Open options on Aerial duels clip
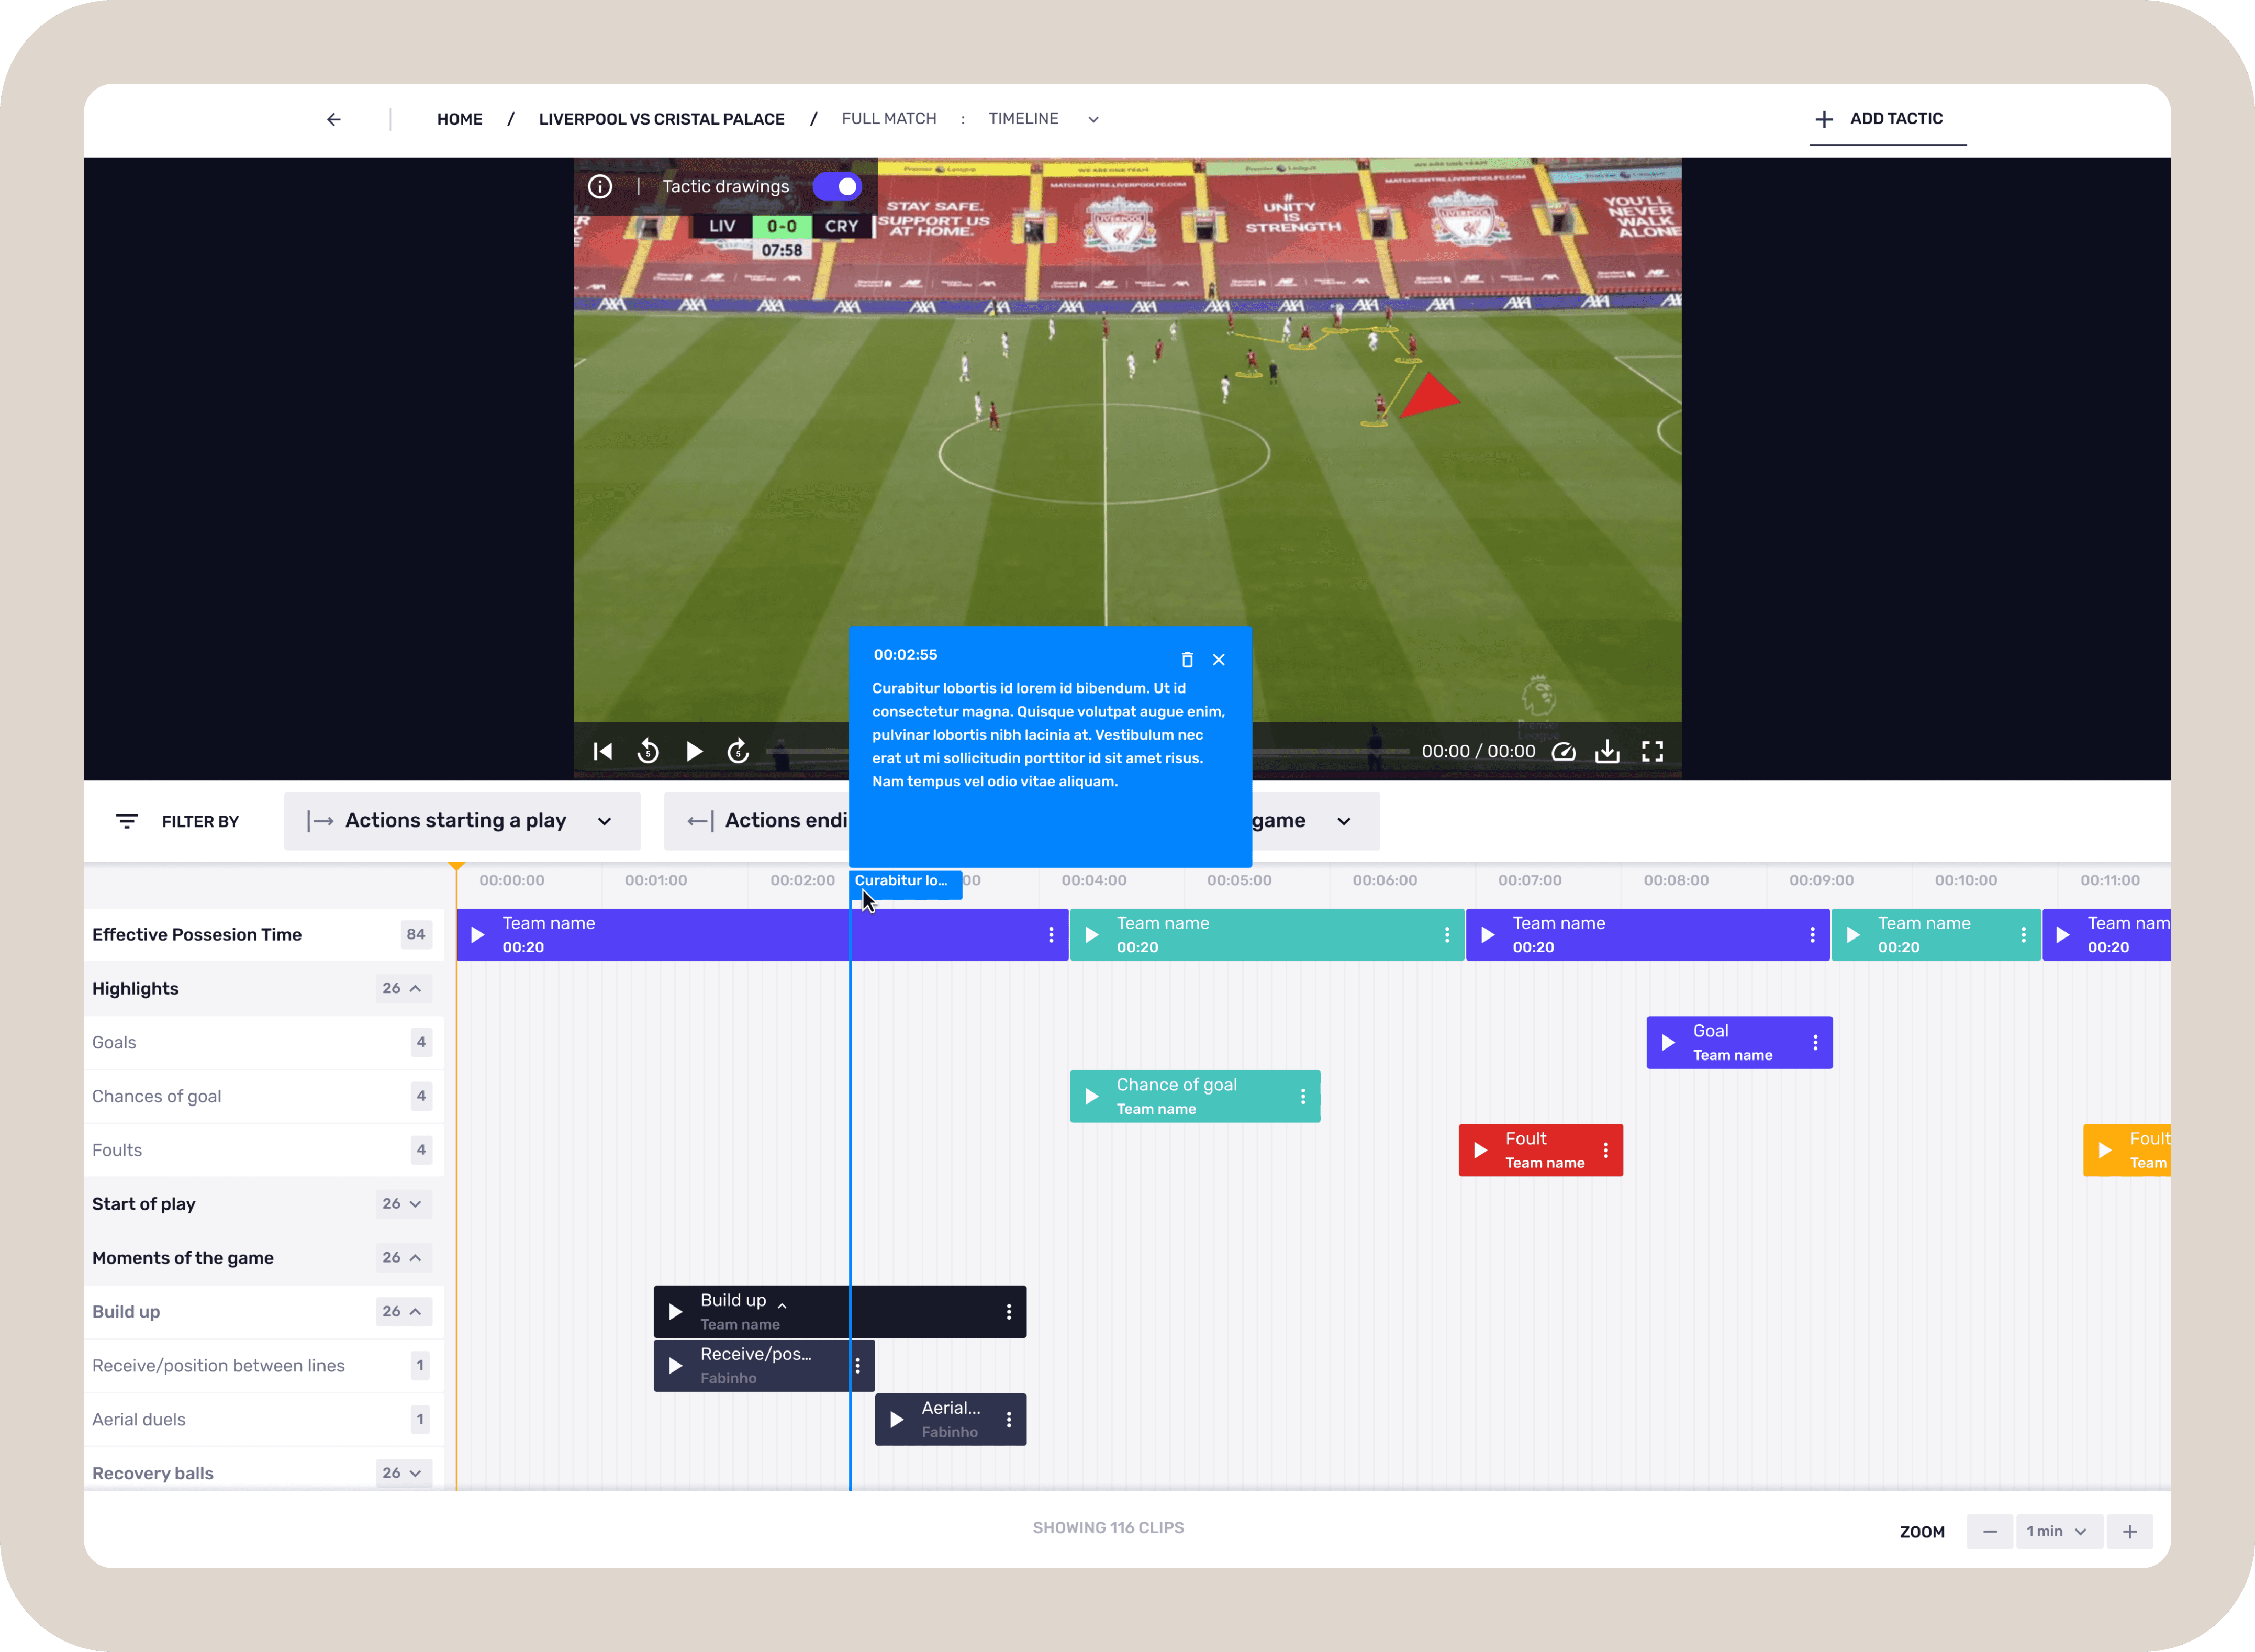Image resolution: width=2255 pixels, height=1652 pixels. [1009, 1420]
